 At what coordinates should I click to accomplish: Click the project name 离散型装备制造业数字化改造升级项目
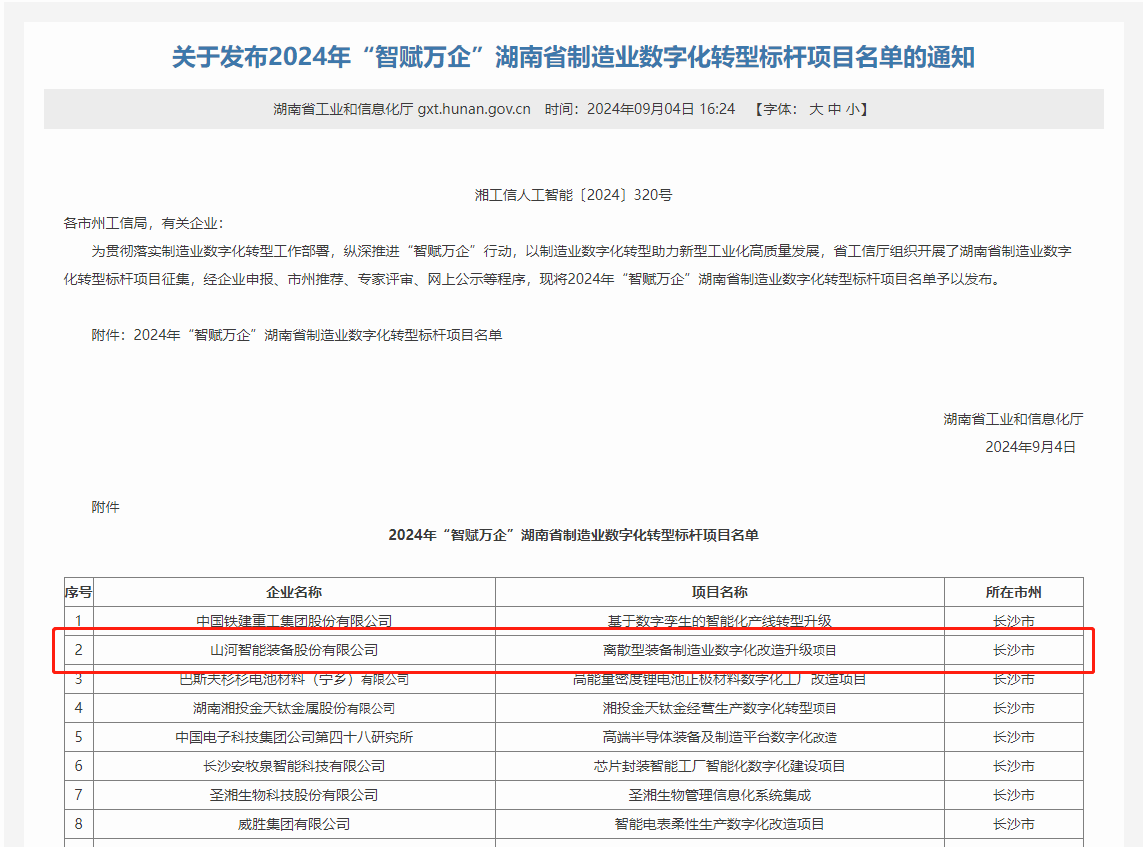719,649
